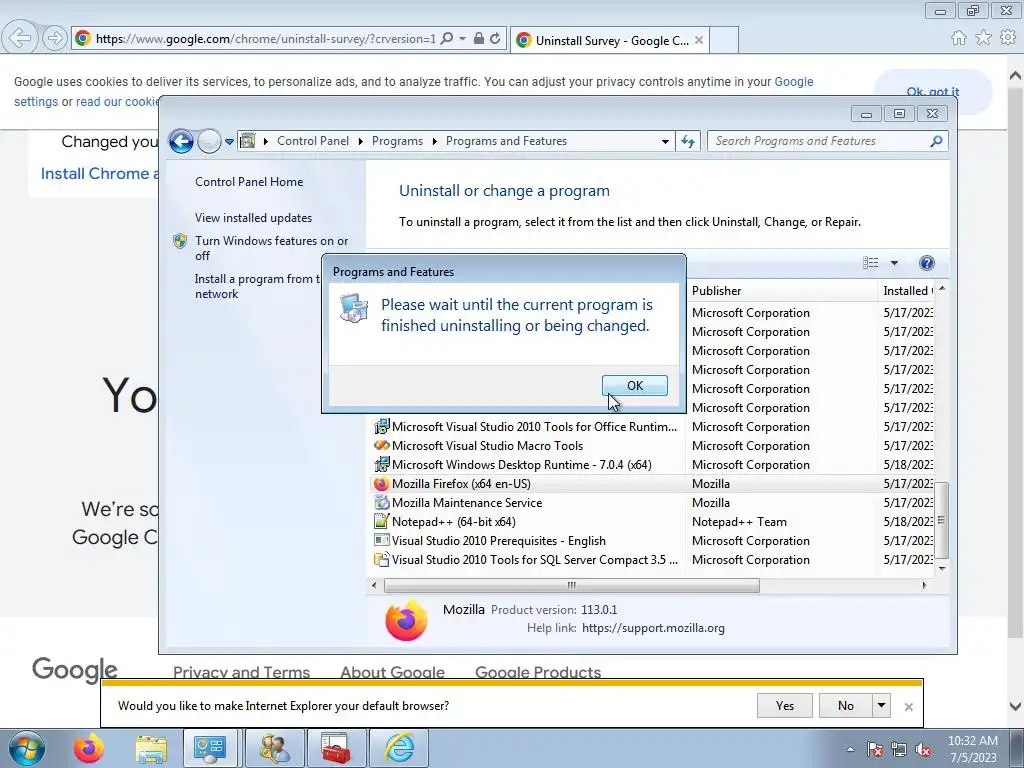Click the Internet Explorer Home icon
The width and height of the screenshot is (1024, 768).
tap(959, 38)
